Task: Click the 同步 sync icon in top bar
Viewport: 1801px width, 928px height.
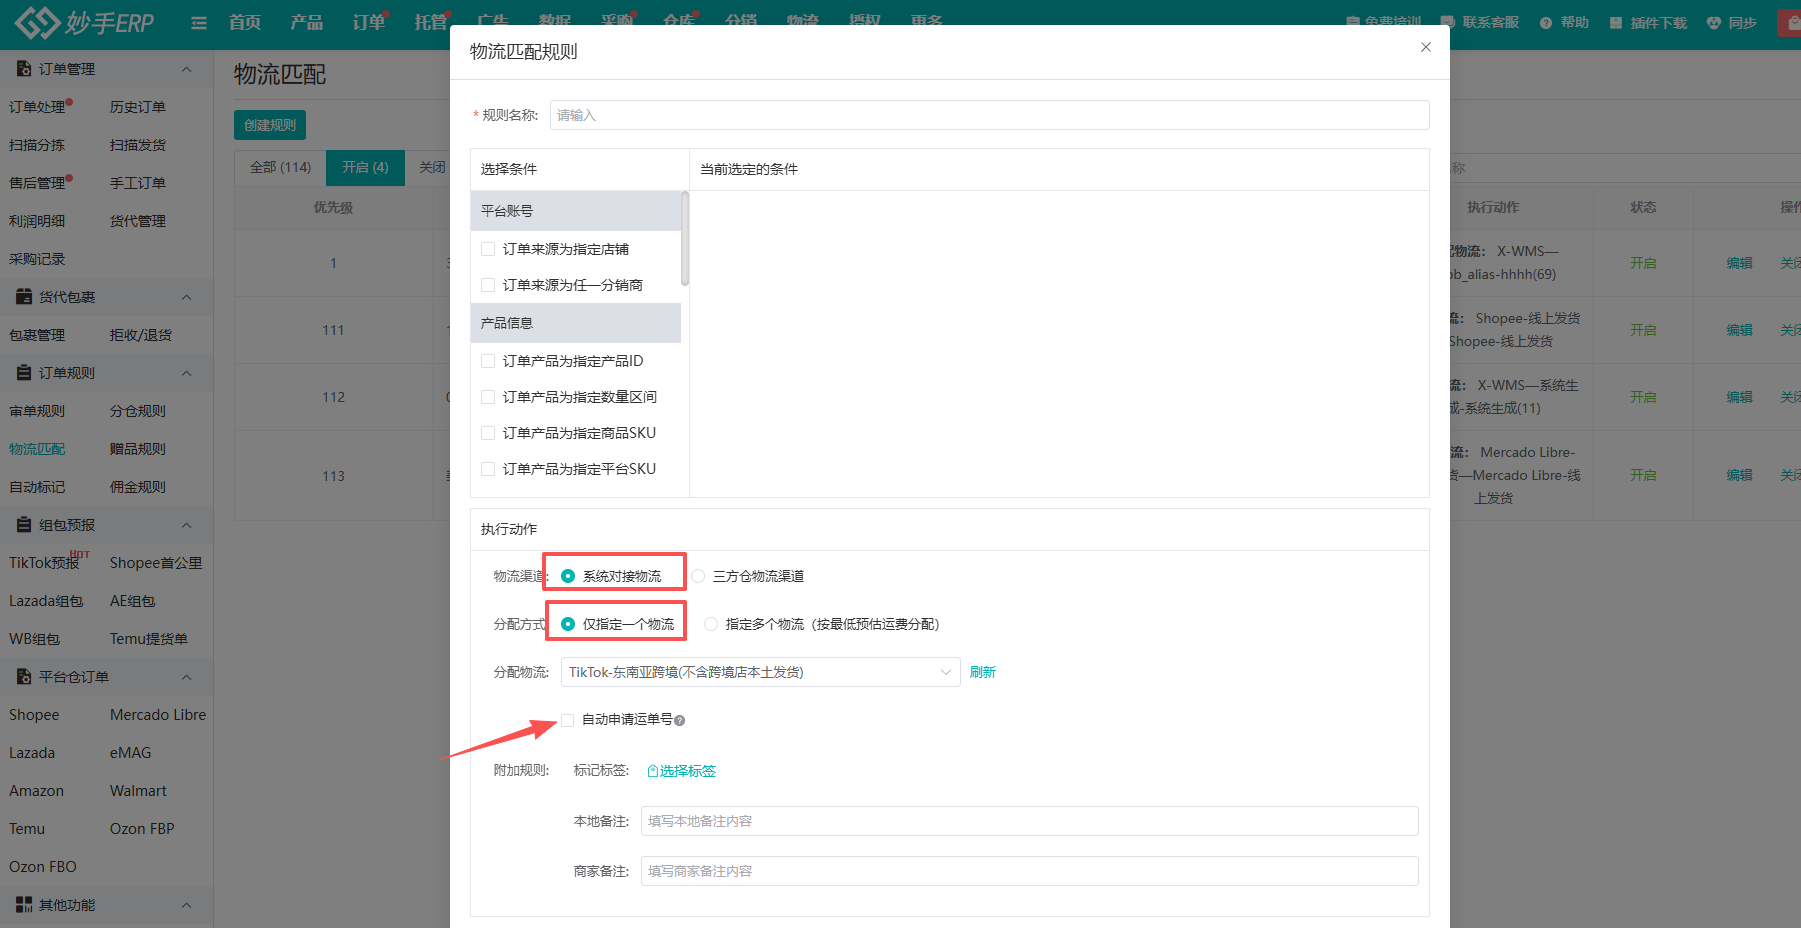Action: pos(1714,23)
